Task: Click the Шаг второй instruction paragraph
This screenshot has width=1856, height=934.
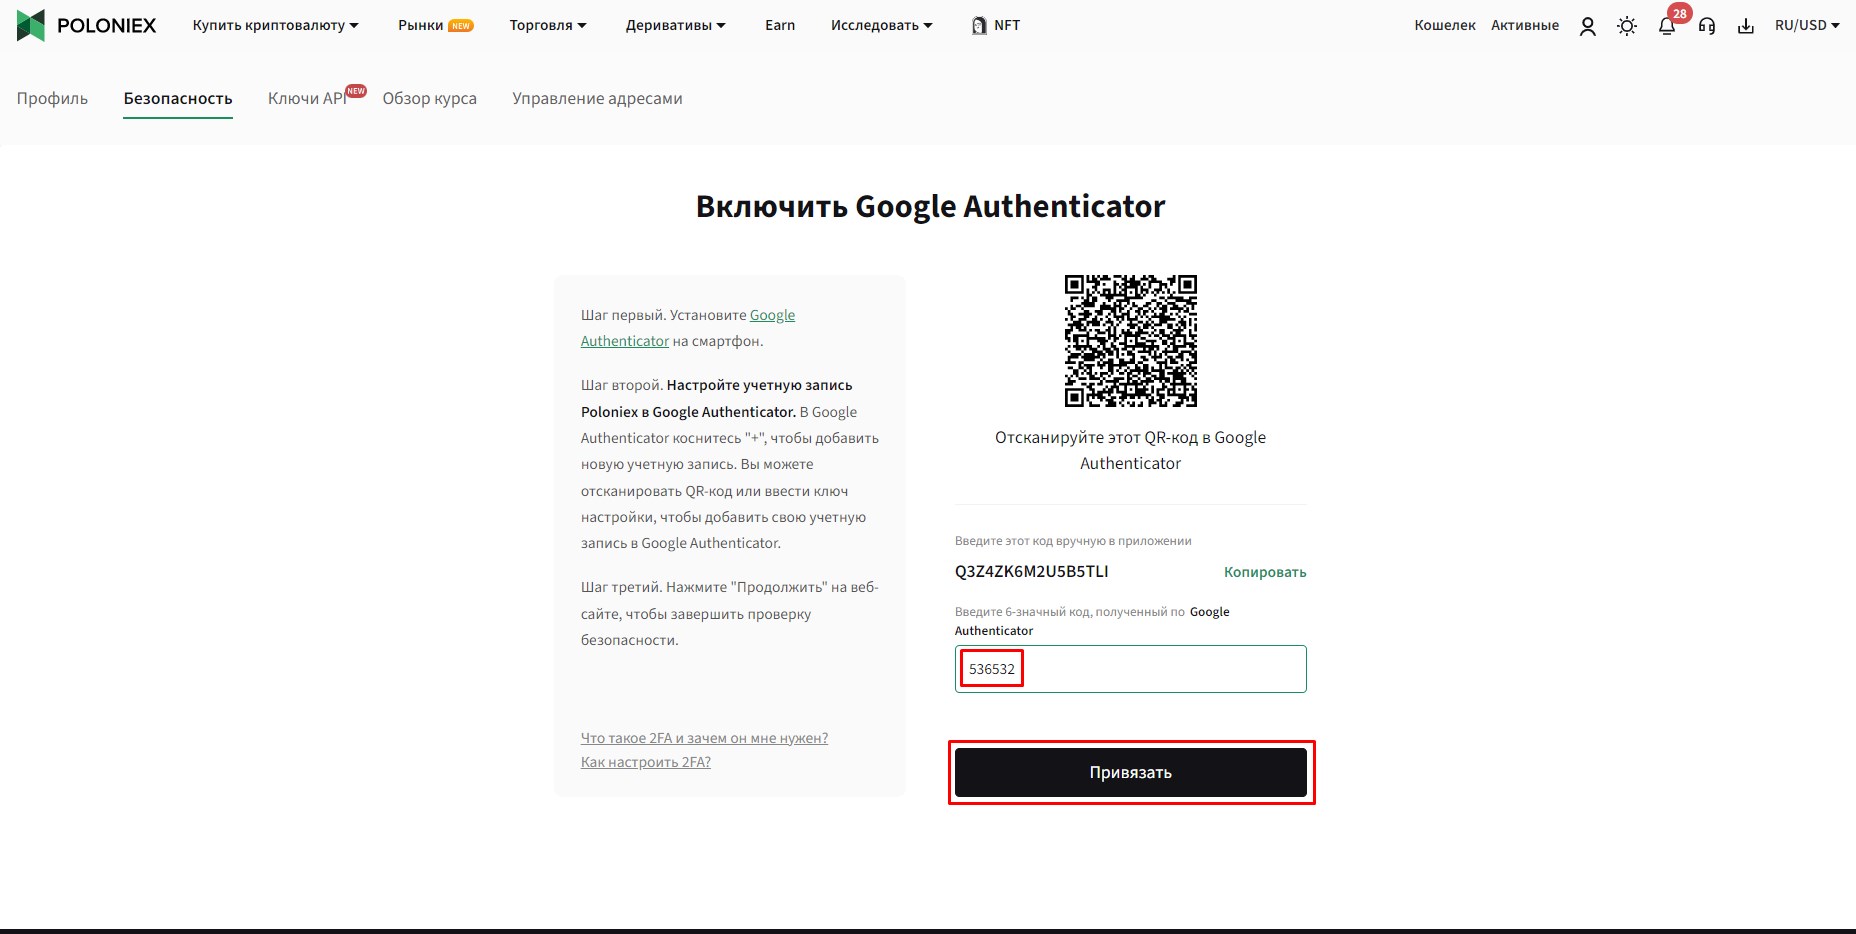Action: (730, 464)
